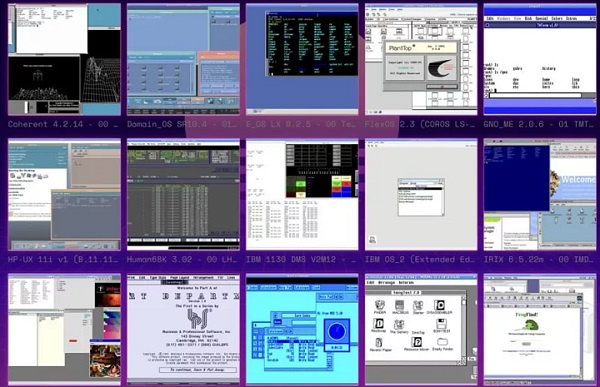This screenshot has height=387, width=600.
Task: Click the 'Human68K 3.02 - 00 LH' caption
Action: [x=183, y=259]
